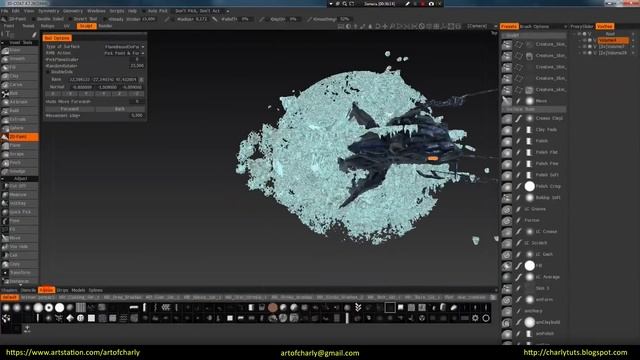
Task: Select the highlighted 2D-Paint tool
Action: coord(20,137)
